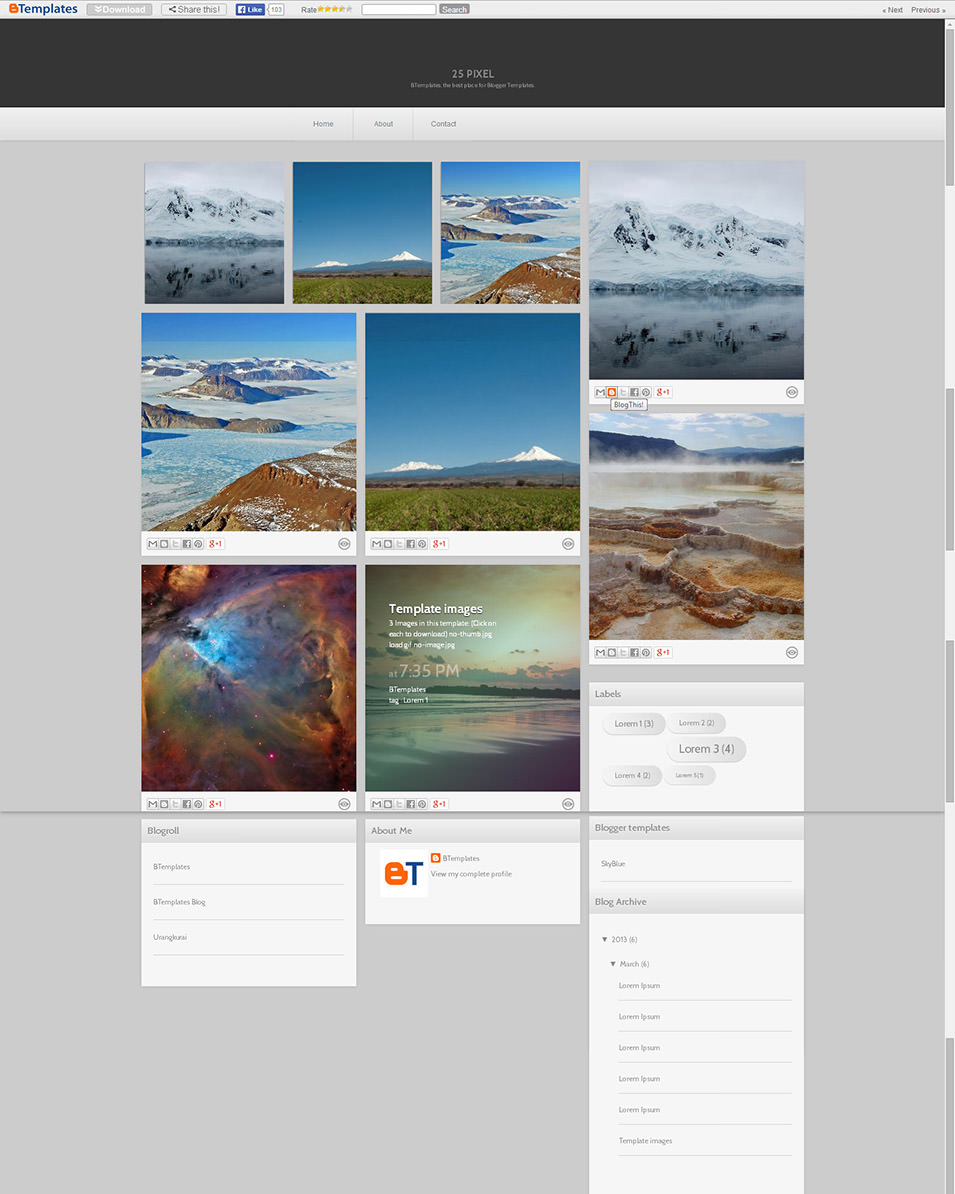Open the SkyBlue template link
Screen dimensions: 955x1194
pyautogui.click(x=611, y=863)
